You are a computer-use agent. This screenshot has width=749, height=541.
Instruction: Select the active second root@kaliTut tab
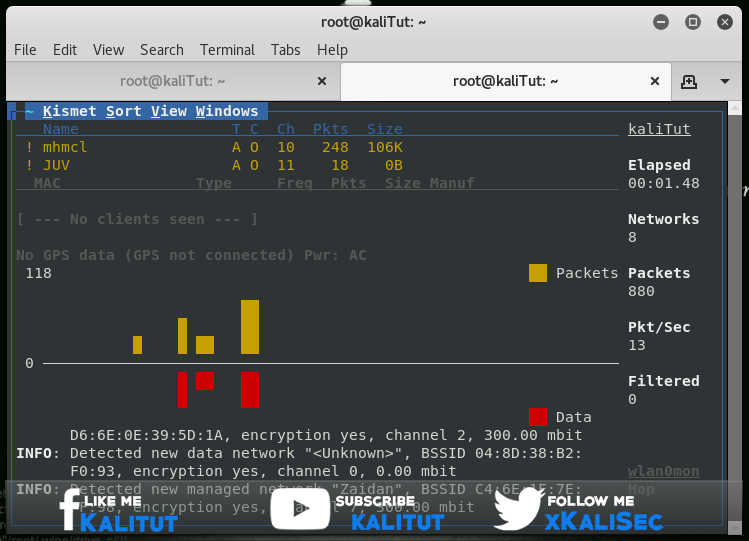505,81
